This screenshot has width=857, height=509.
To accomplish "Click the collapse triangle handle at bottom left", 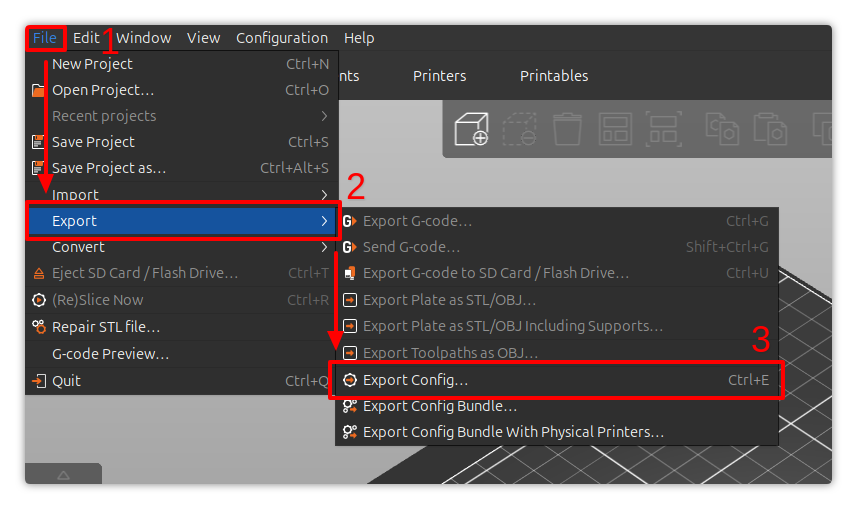I will coord(63,475).
